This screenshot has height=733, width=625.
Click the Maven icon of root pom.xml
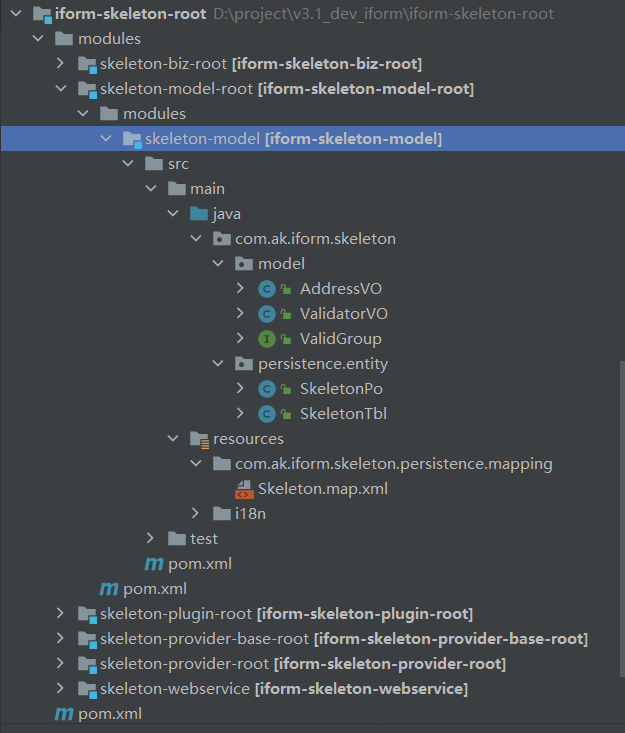click(x=63, y=714)
